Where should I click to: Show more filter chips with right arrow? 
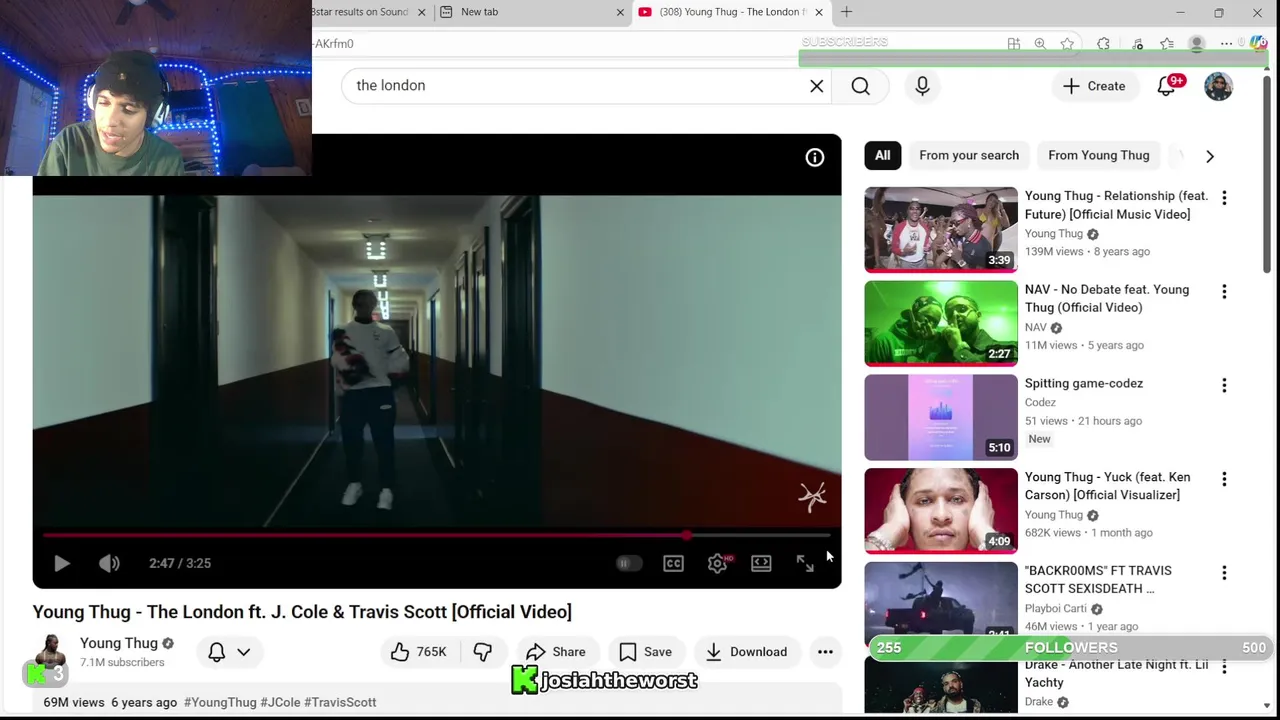coord(1210,156)
